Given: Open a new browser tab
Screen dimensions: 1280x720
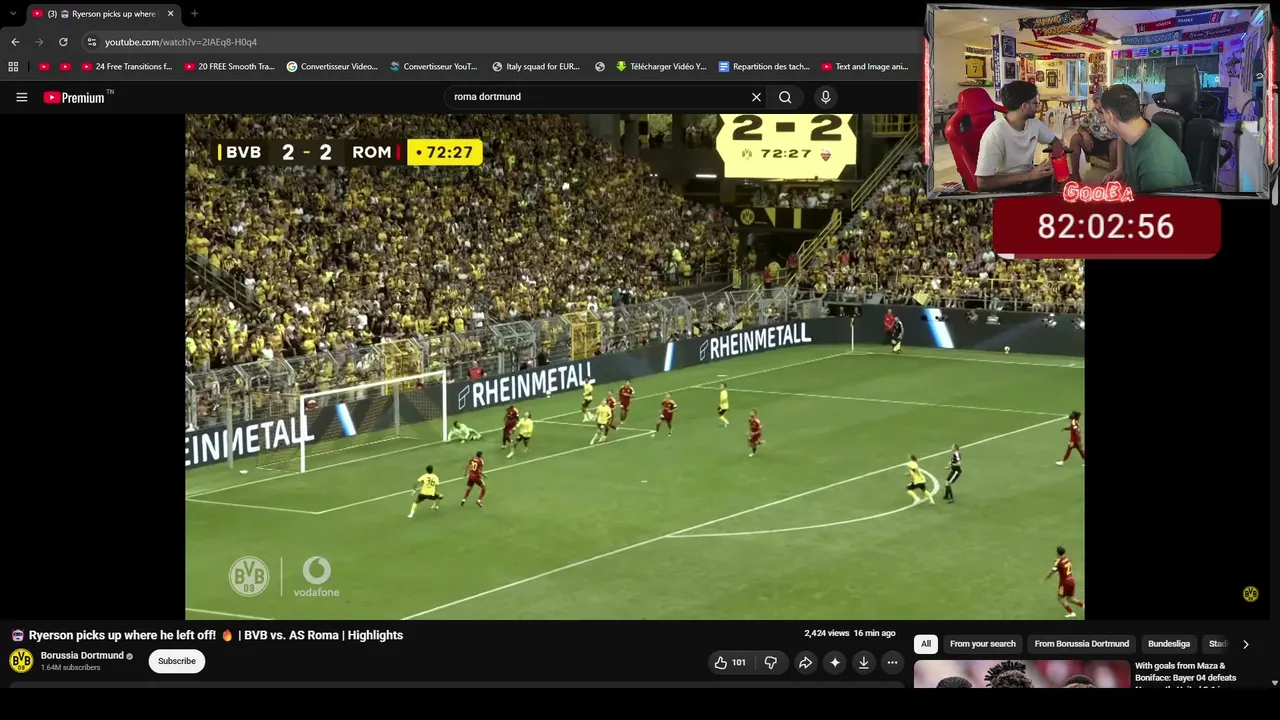Looking at the screenshot, I should [x=194, y=14].
